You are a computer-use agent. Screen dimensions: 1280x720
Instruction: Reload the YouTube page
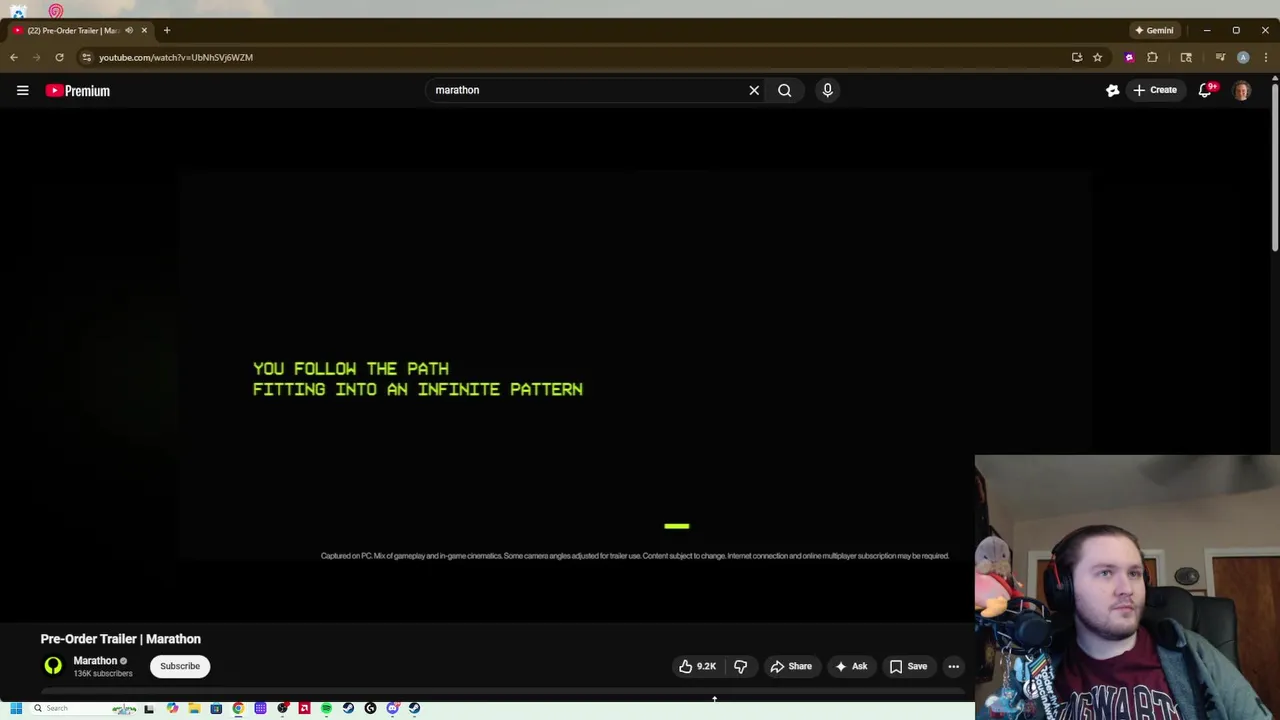60,58
